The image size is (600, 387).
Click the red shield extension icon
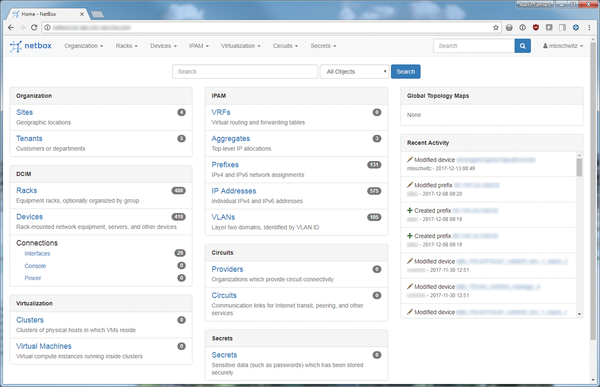point(536,28)
